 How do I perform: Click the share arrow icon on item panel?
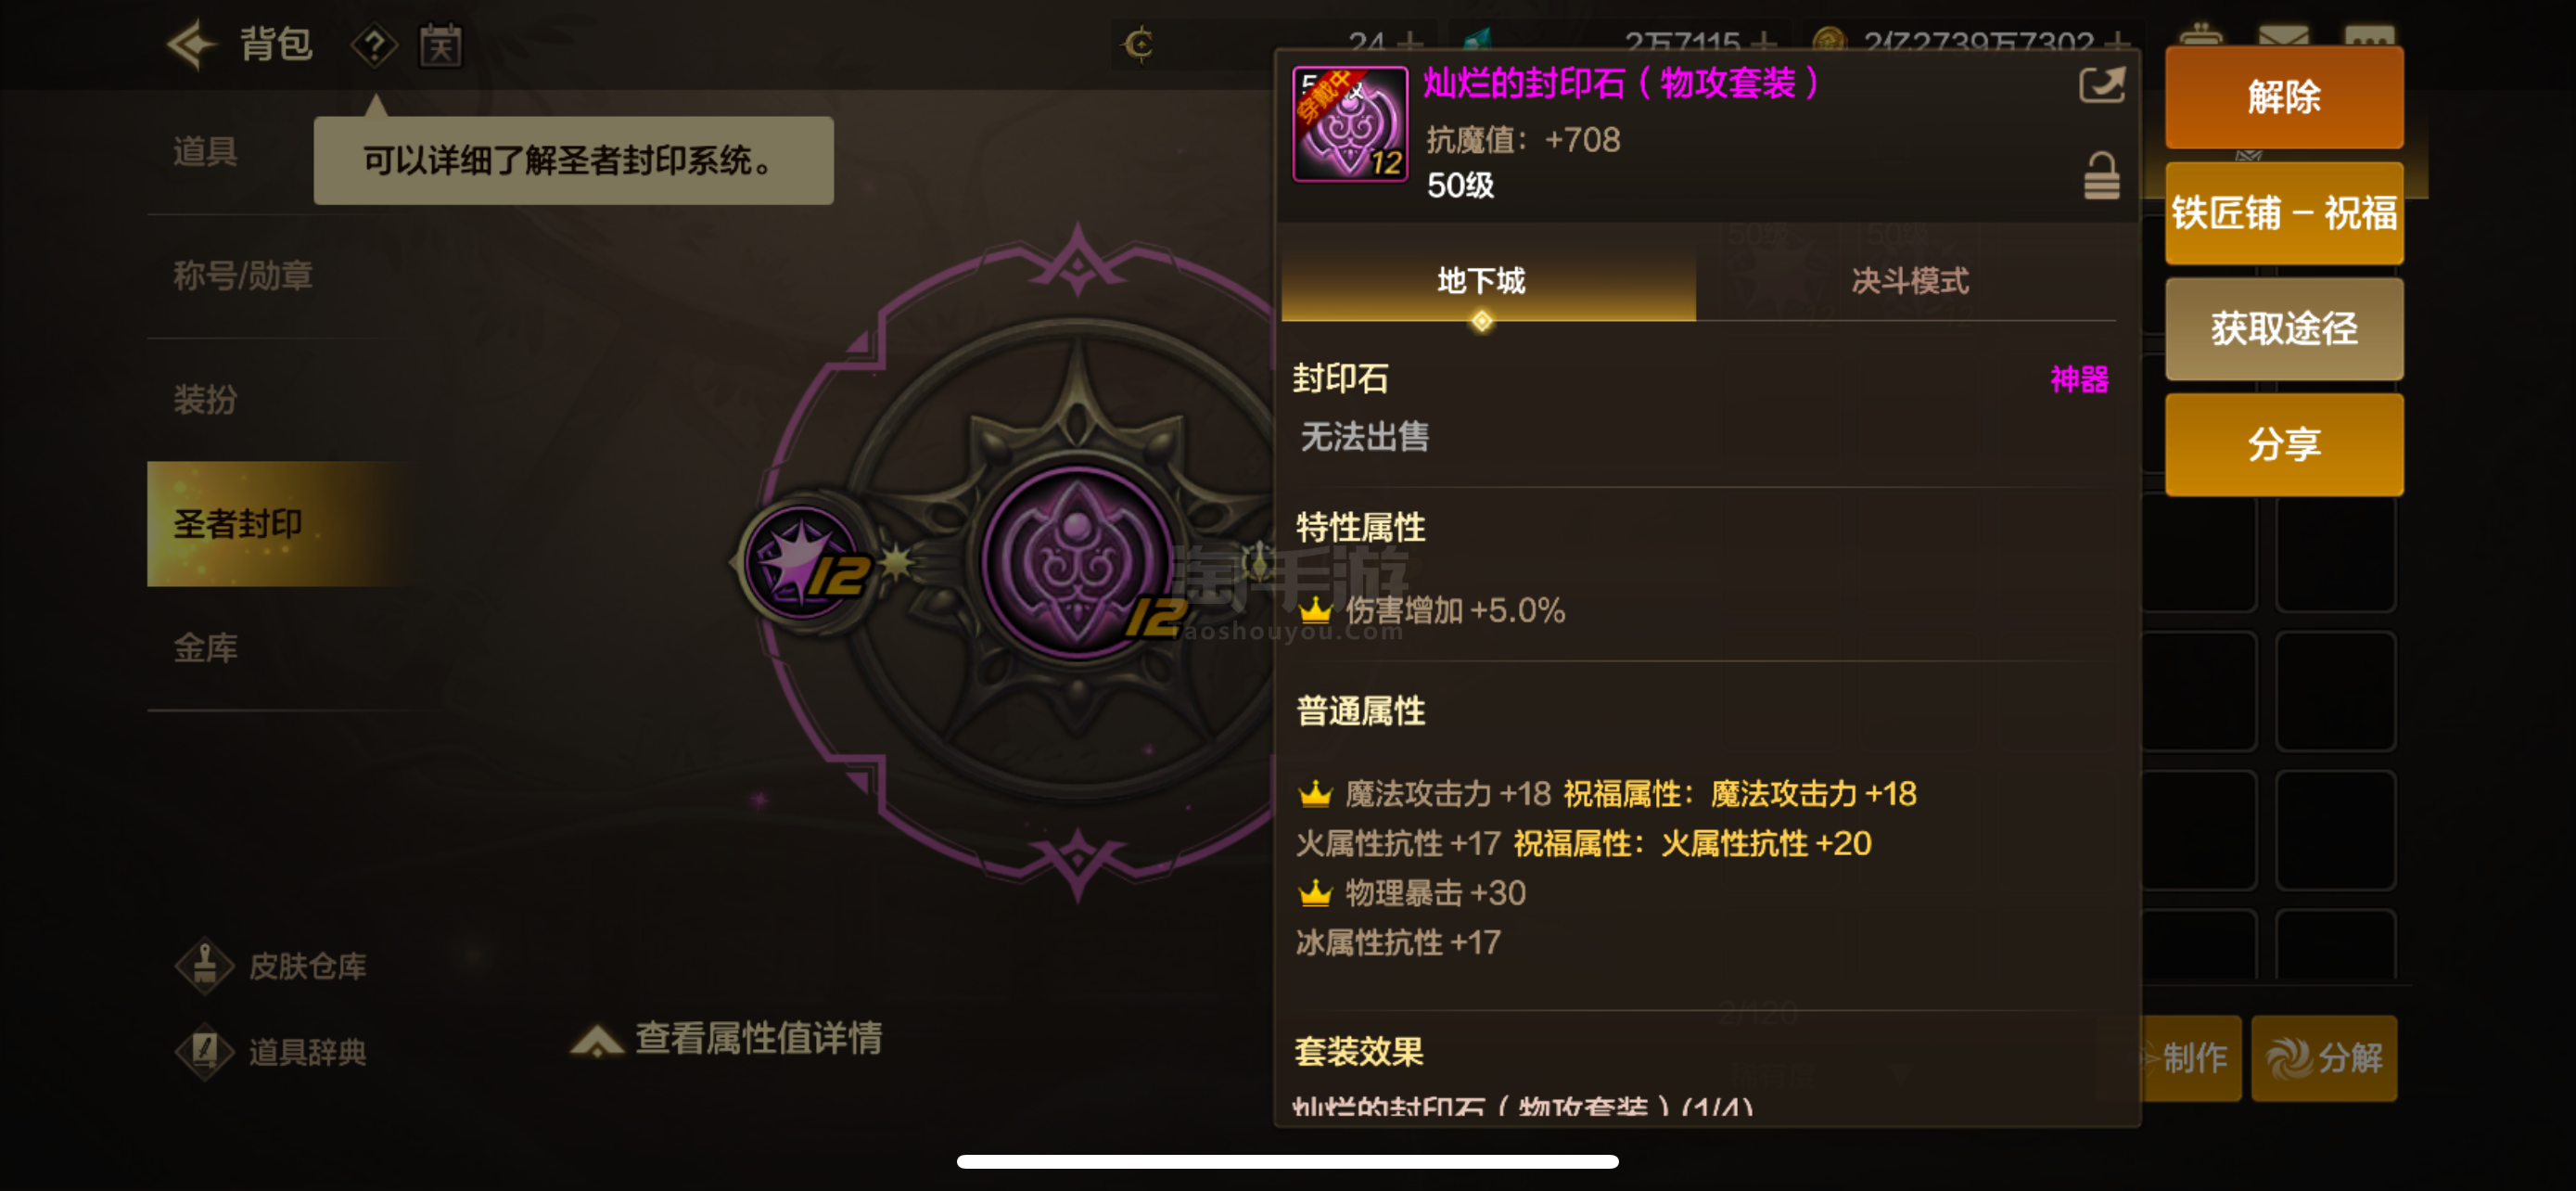click(x=2101, y=85)
